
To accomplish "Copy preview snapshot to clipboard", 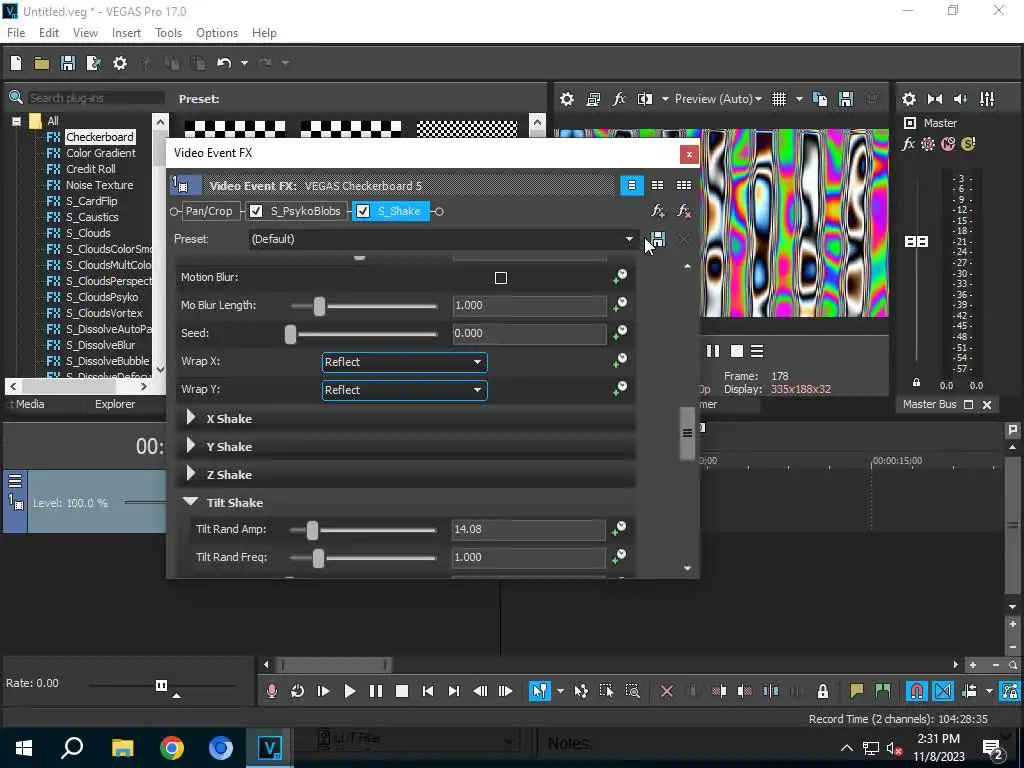I will point(820,99).
